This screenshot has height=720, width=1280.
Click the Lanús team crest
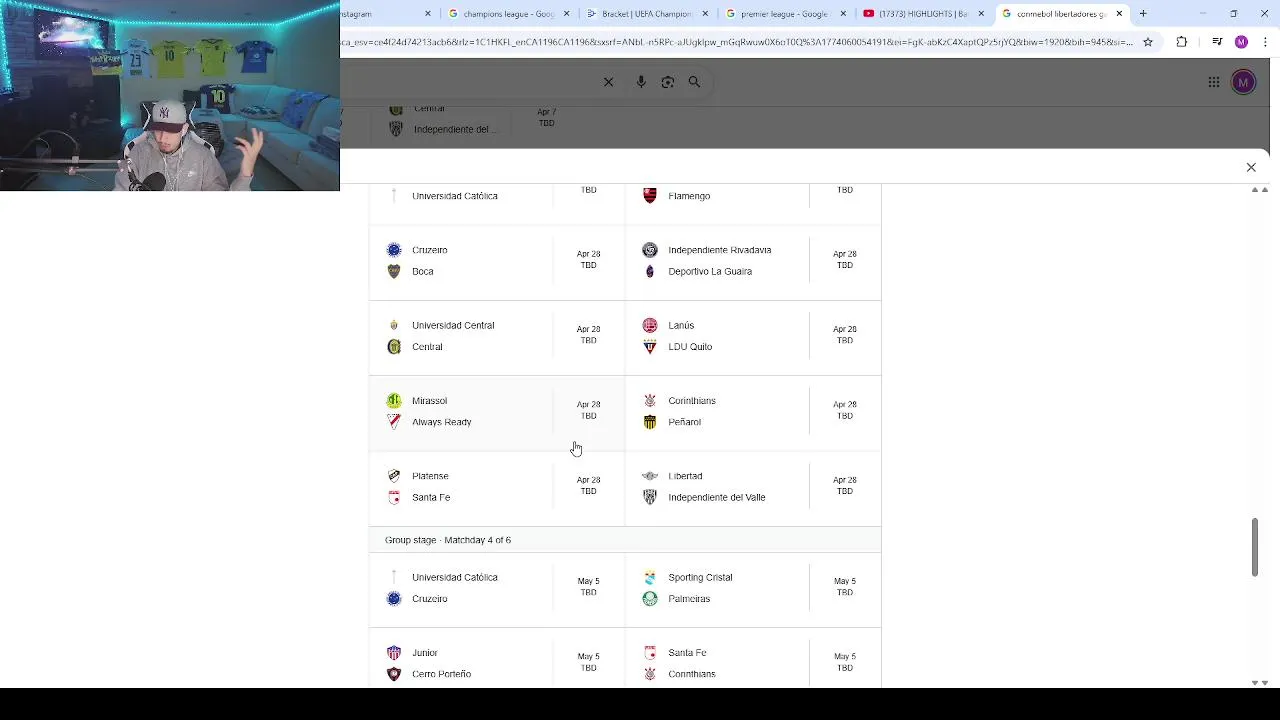650,325
